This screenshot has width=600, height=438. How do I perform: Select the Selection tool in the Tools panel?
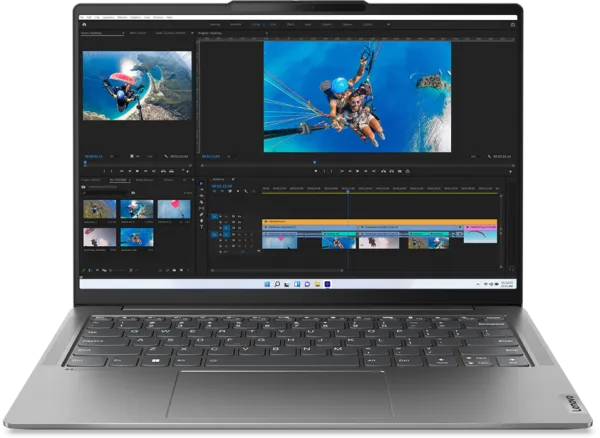coord(202,183)
